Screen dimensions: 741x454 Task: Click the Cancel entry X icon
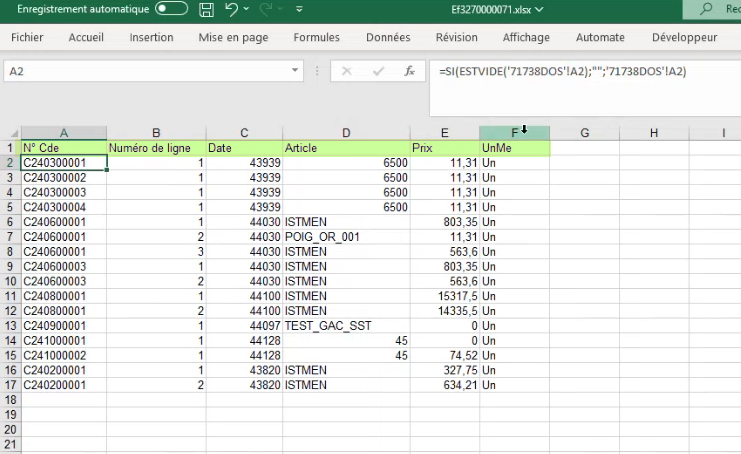pyautogui.click(x=346, y=72)
